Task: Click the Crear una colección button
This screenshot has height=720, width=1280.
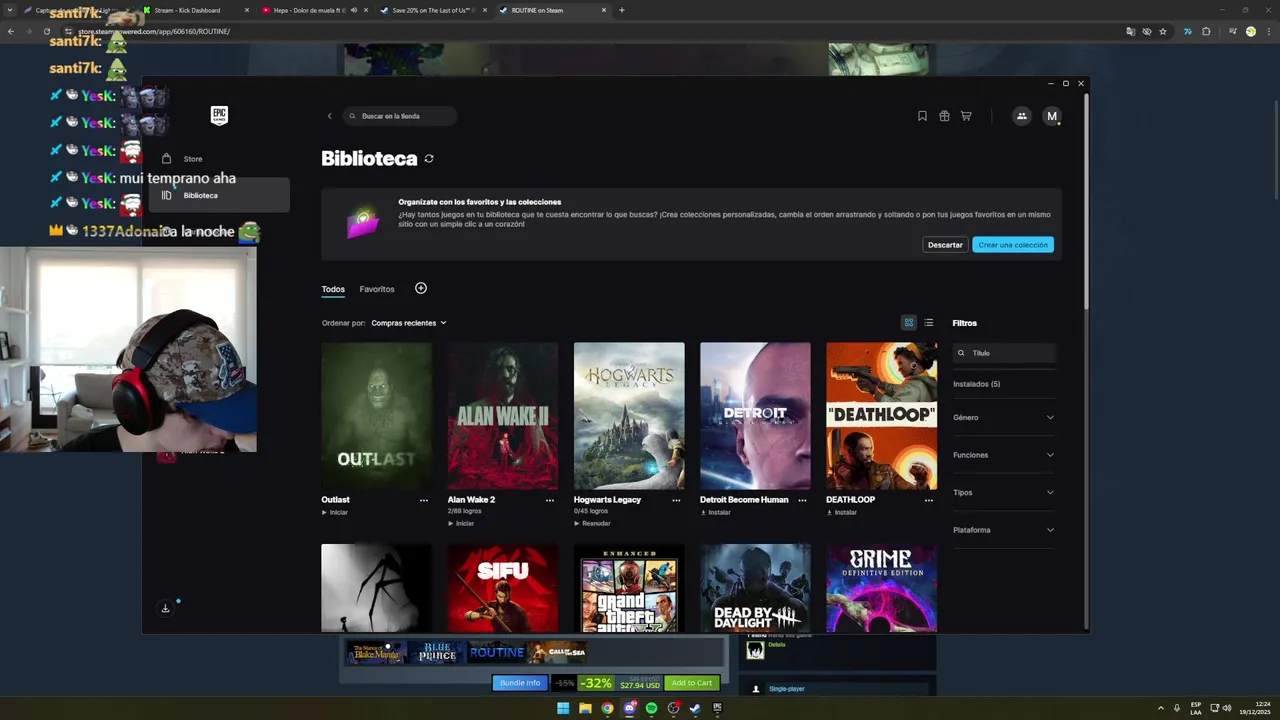Action: click(x=1013, y=245)
